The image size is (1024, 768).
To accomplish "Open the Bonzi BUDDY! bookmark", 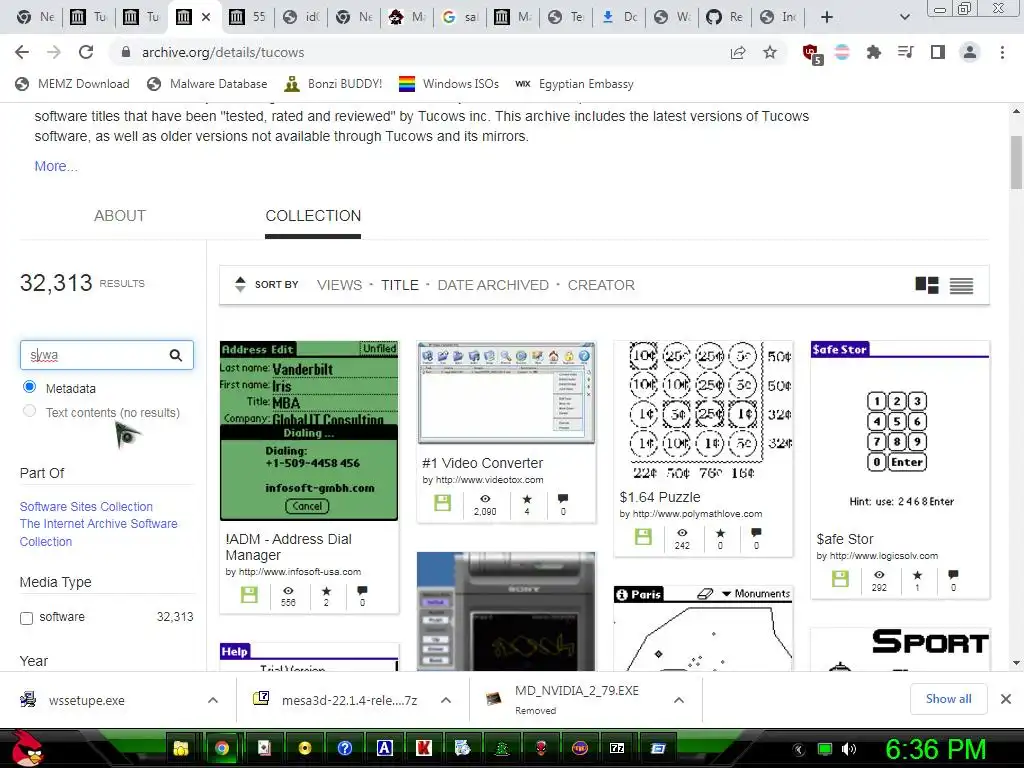I will click(334, 84).
